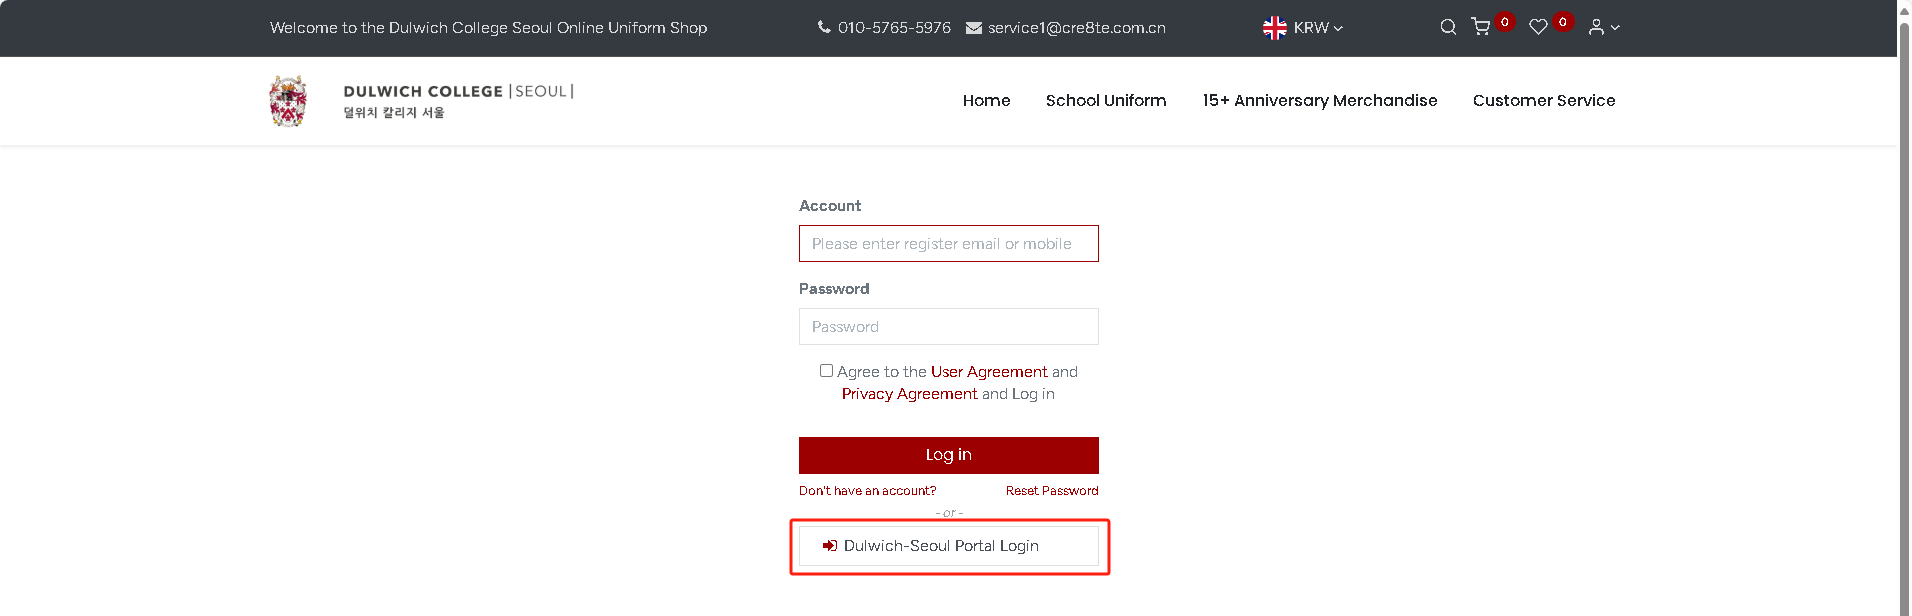Open the shopping cart icon
This screenshot has width=1912, height=616.
pos(1481,27)
